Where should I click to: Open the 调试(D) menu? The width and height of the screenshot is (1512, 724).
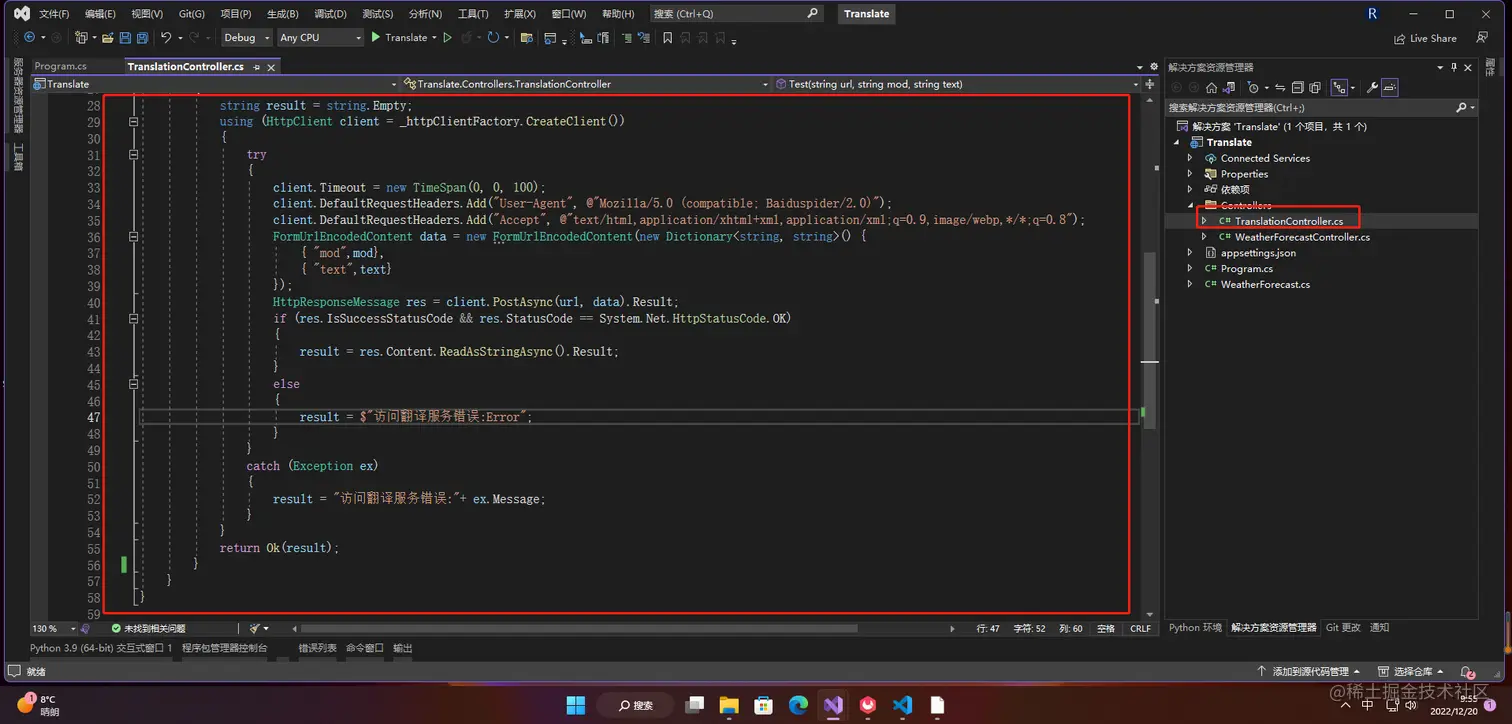click(x=330, y=14)
